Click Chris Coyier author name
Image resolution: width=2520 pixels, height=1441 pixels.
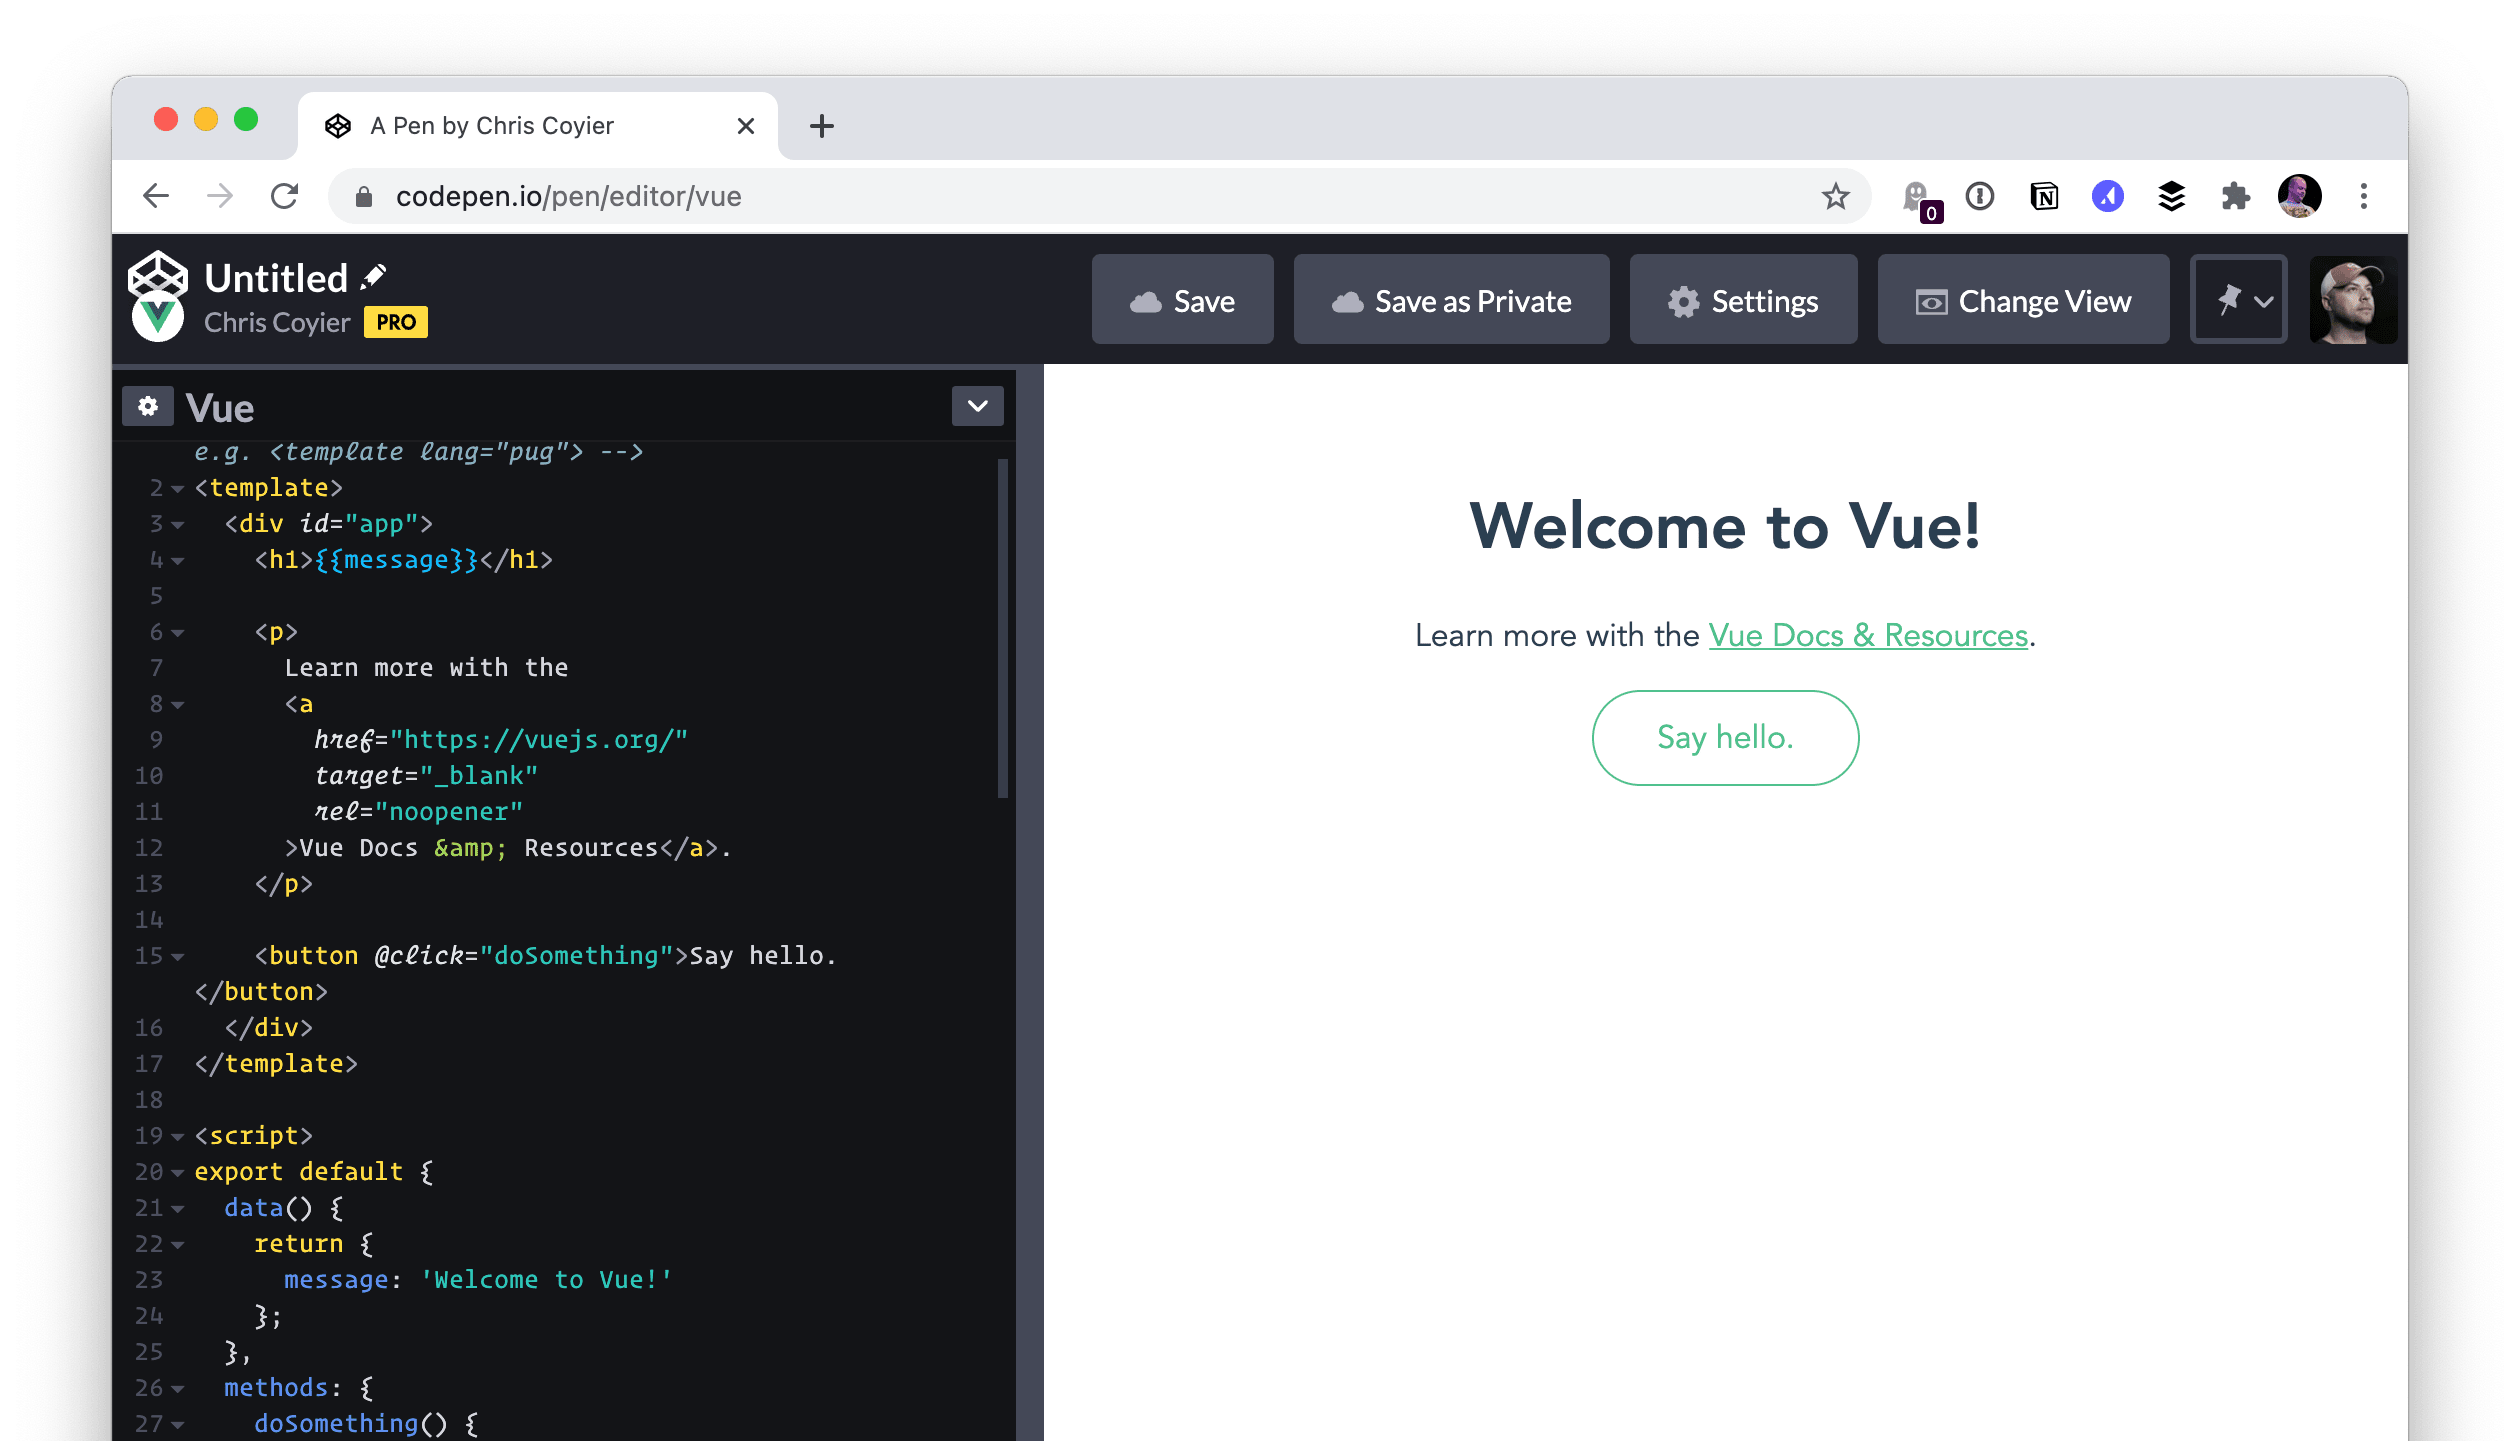[x=277, y=322]
